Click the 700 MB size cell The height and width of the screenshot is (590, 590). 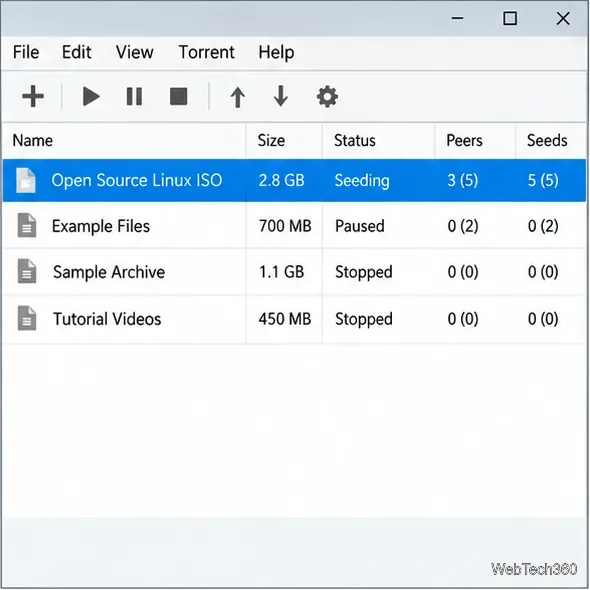point(285,226)
